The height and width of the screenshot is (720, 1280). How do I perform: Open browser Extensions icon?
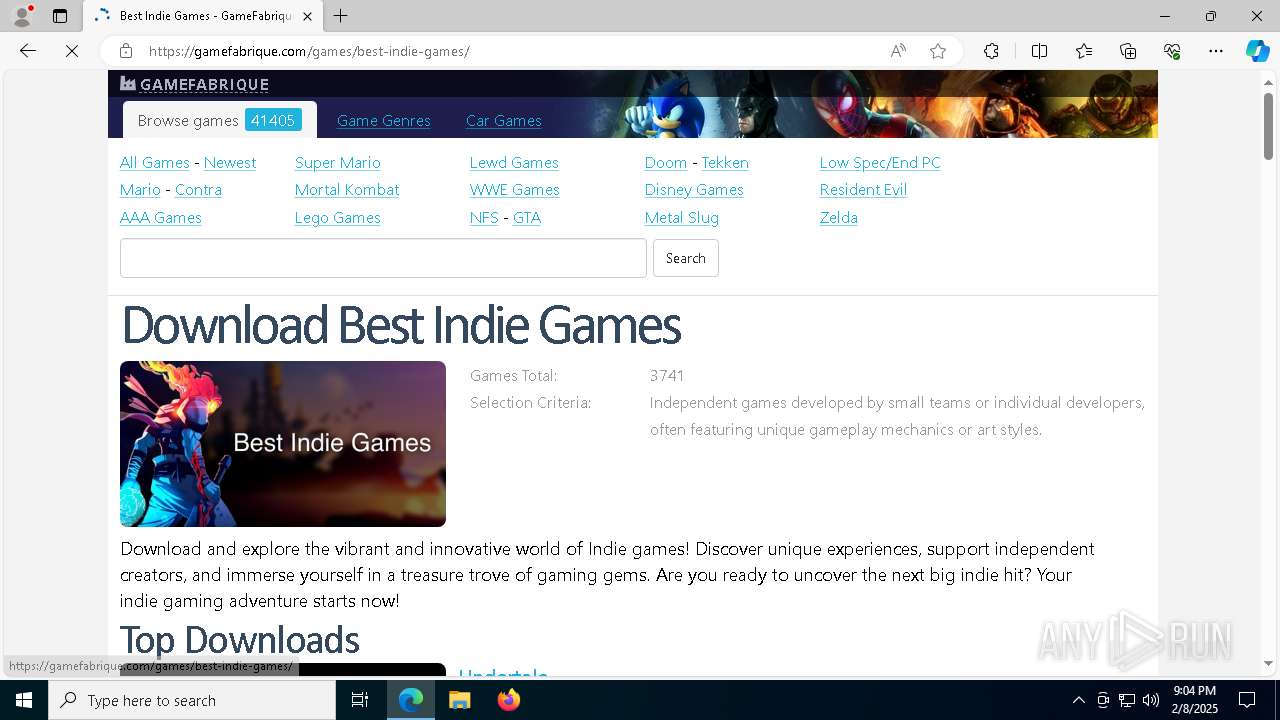(991, 51)
